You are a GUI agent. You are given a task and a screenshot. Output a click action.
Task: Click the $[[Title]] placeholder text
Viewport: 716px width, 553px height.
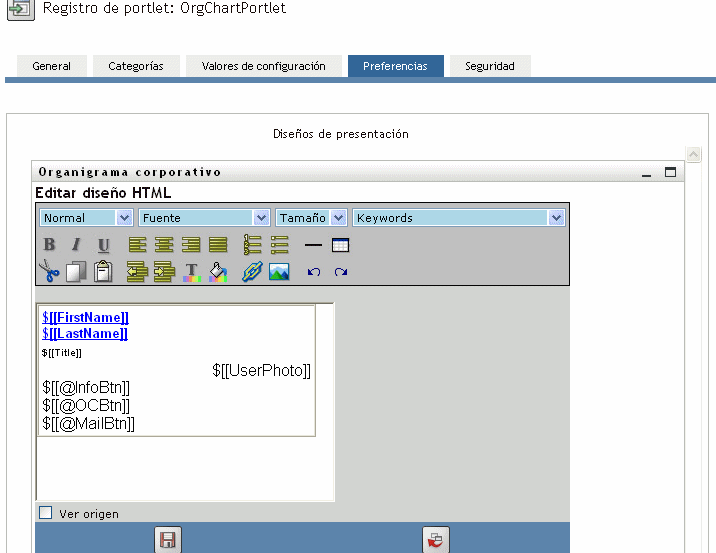point(62,353)
